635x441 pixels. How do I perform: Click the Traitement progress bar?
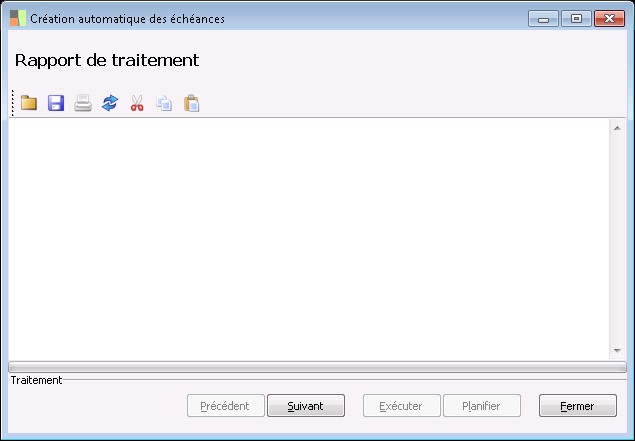(318, 367)
